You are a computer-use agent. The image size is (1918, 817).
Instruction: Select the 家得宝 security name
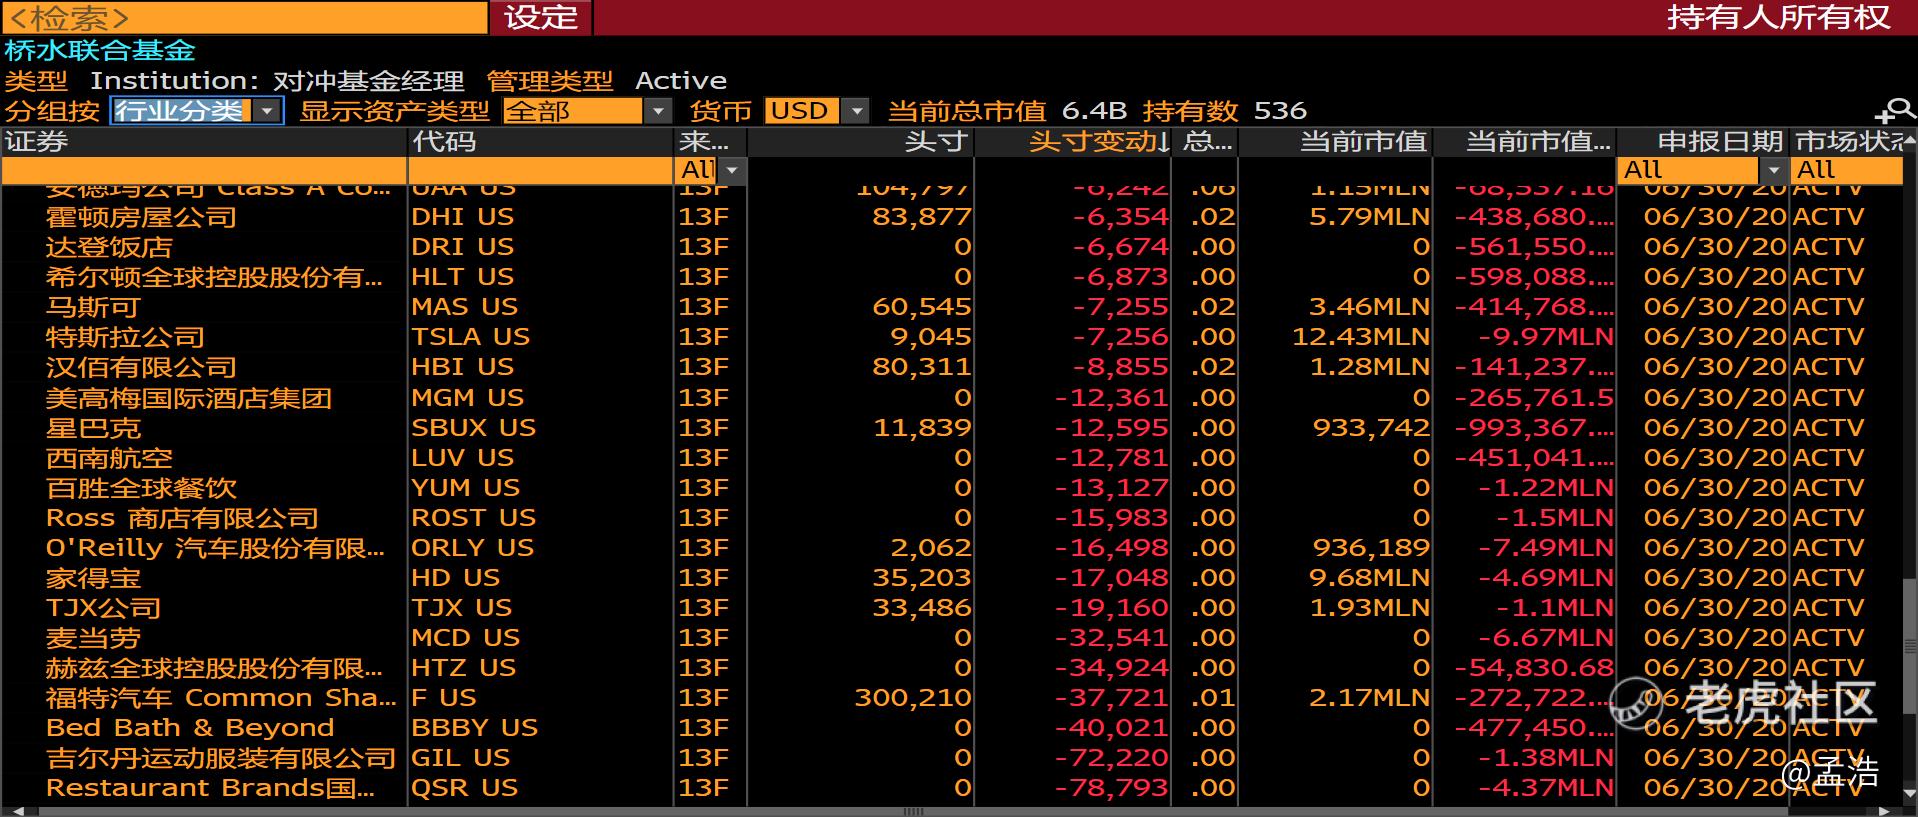[x=93, y=578]
